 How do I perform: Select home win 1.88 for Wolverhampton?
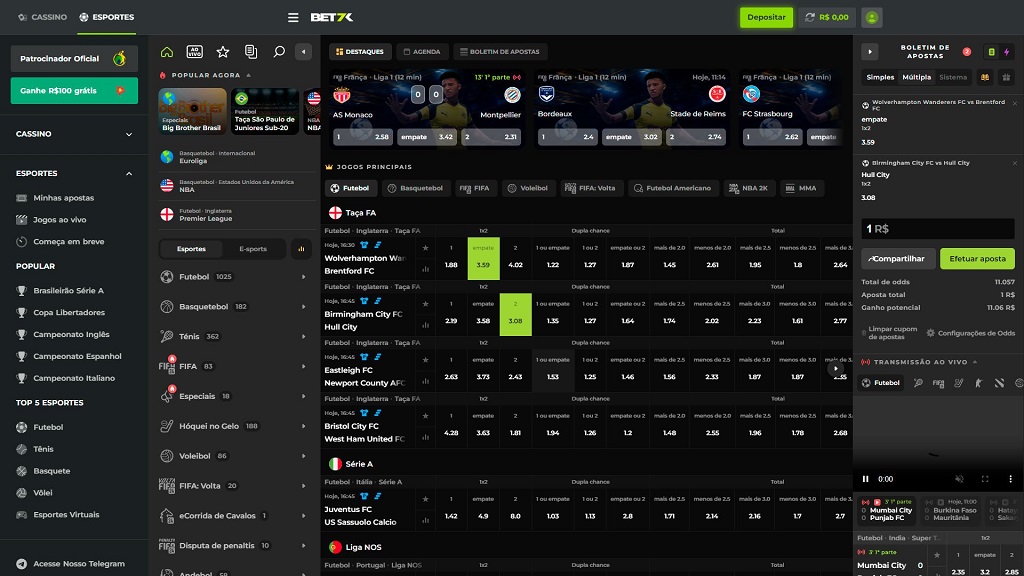[451, 259]
